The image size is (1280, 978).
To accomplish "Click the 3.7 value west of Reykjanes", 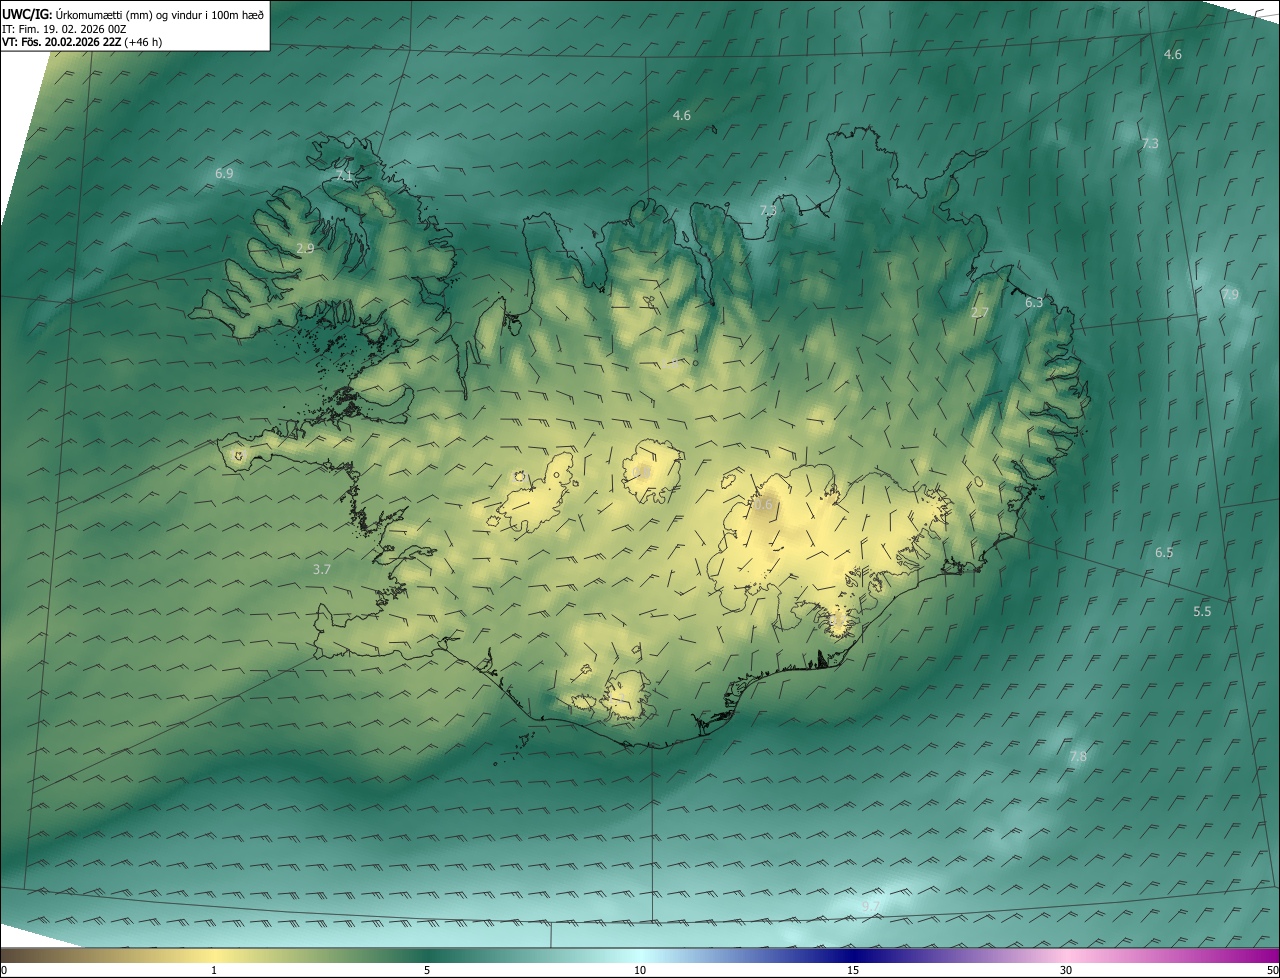I will tap(321, 569).
